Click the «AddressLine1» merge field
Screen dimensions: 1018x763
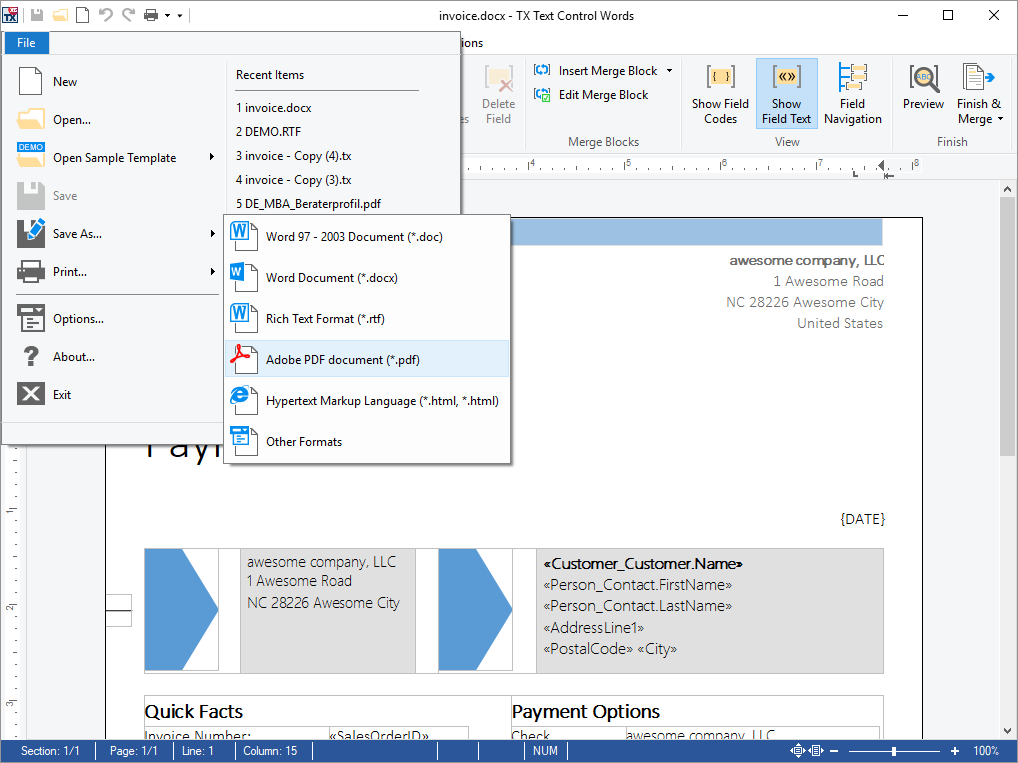(593, 627)
